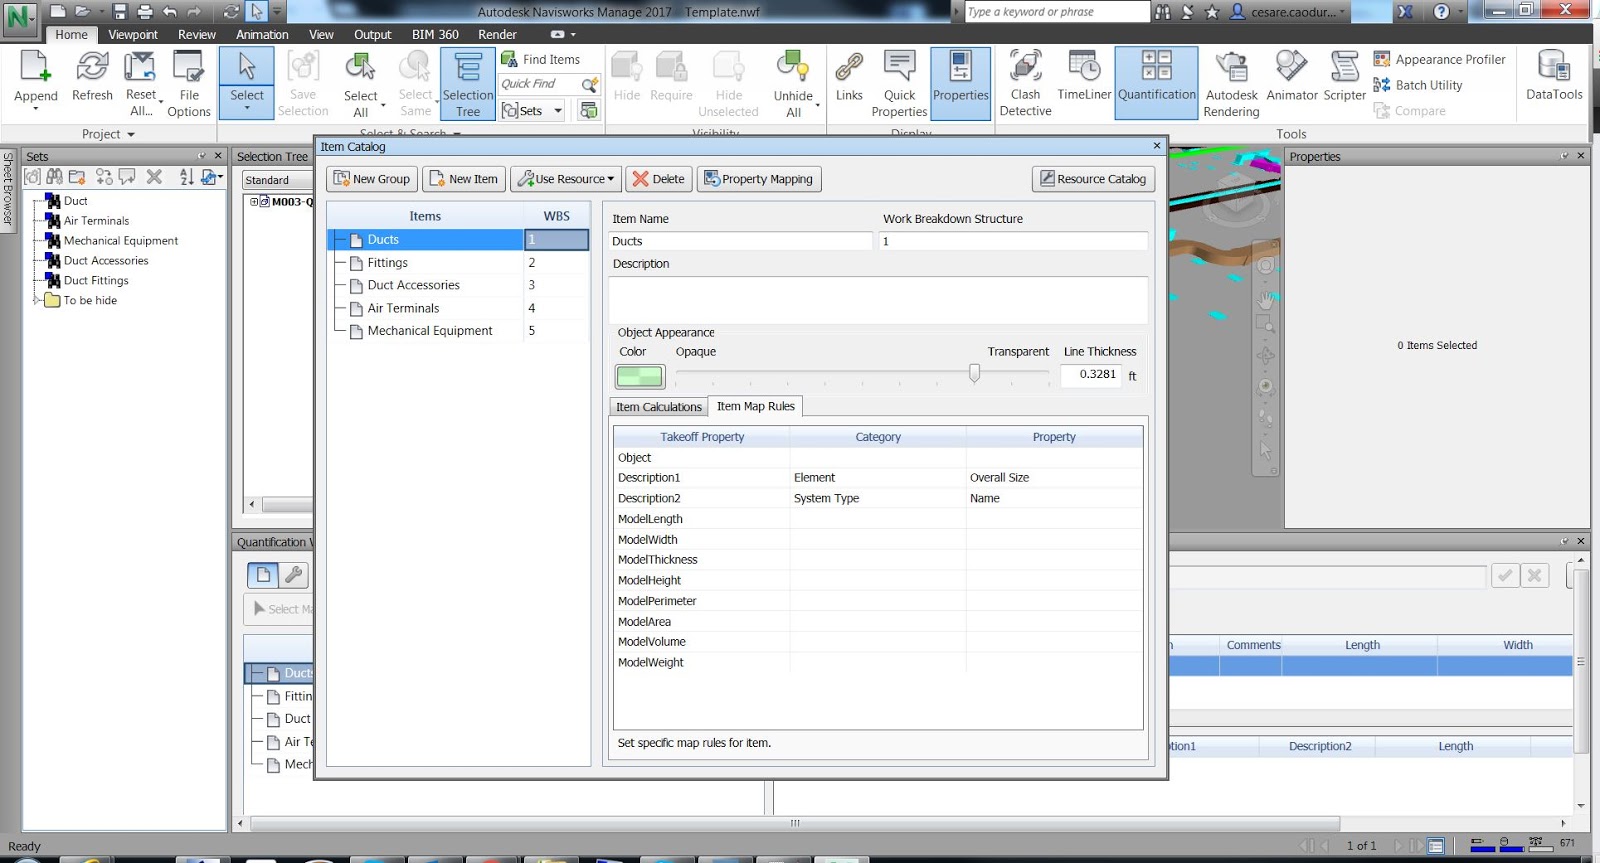Click the transparency slider handle
The height and width of the screenshot is (863, 1600).
[x=974, y=373]
